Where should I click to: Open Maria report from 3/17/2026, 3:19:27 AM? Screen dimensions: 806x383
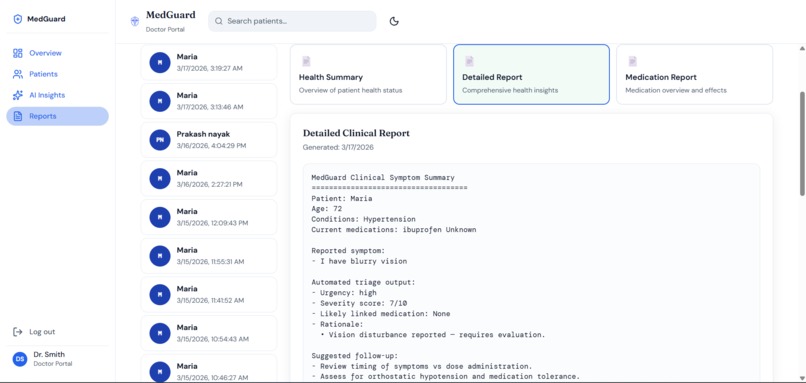(209, 62)
